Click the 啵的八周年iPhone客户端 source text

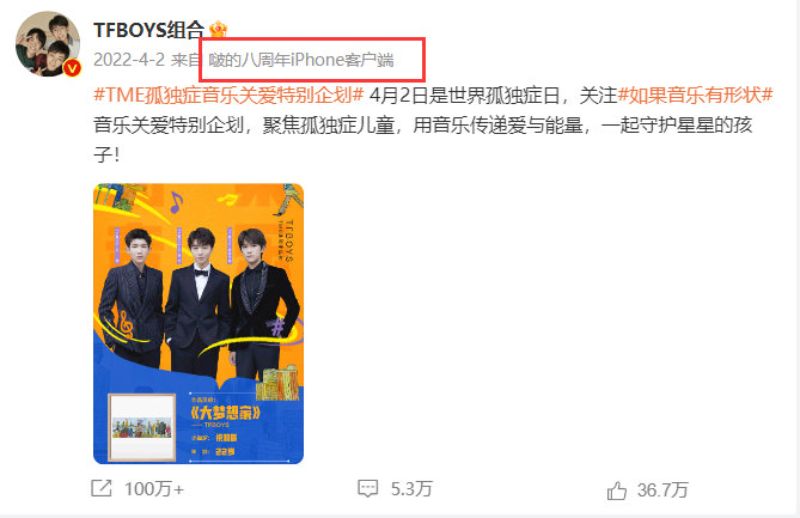301,60
